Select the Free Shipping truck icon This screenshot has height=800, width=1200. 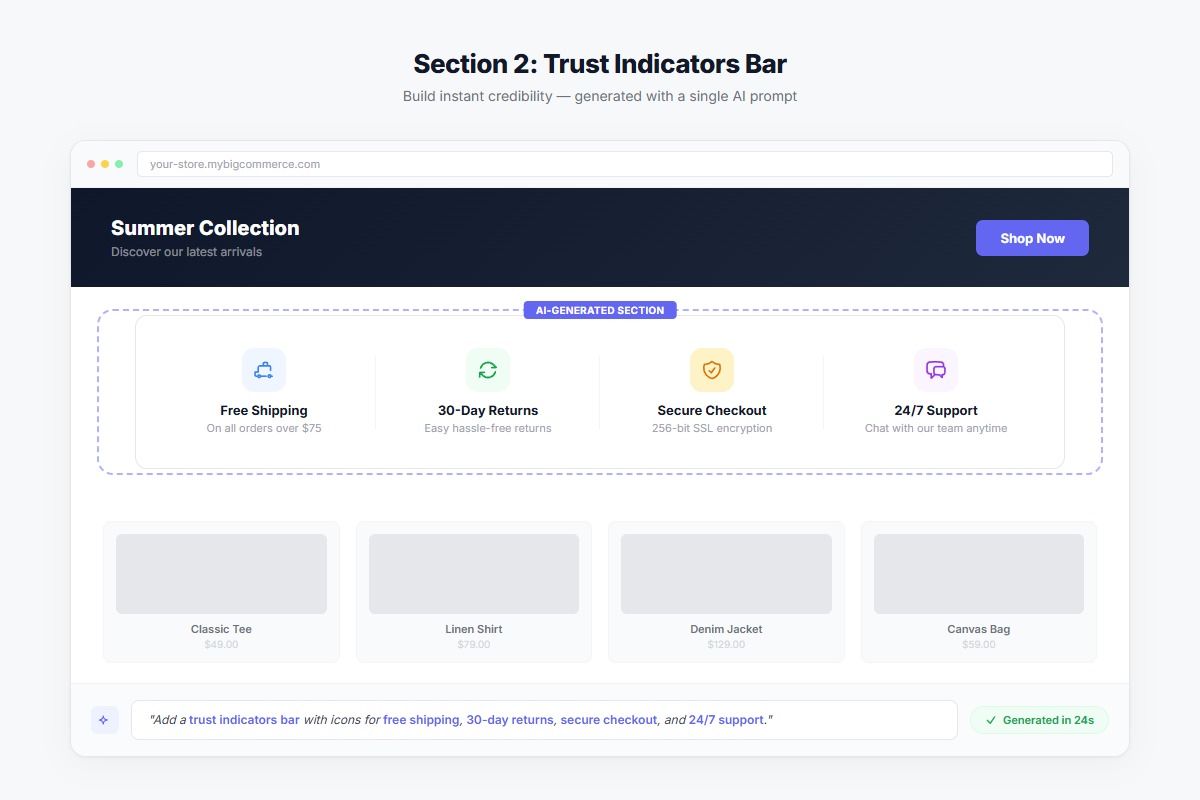(264, 369)
